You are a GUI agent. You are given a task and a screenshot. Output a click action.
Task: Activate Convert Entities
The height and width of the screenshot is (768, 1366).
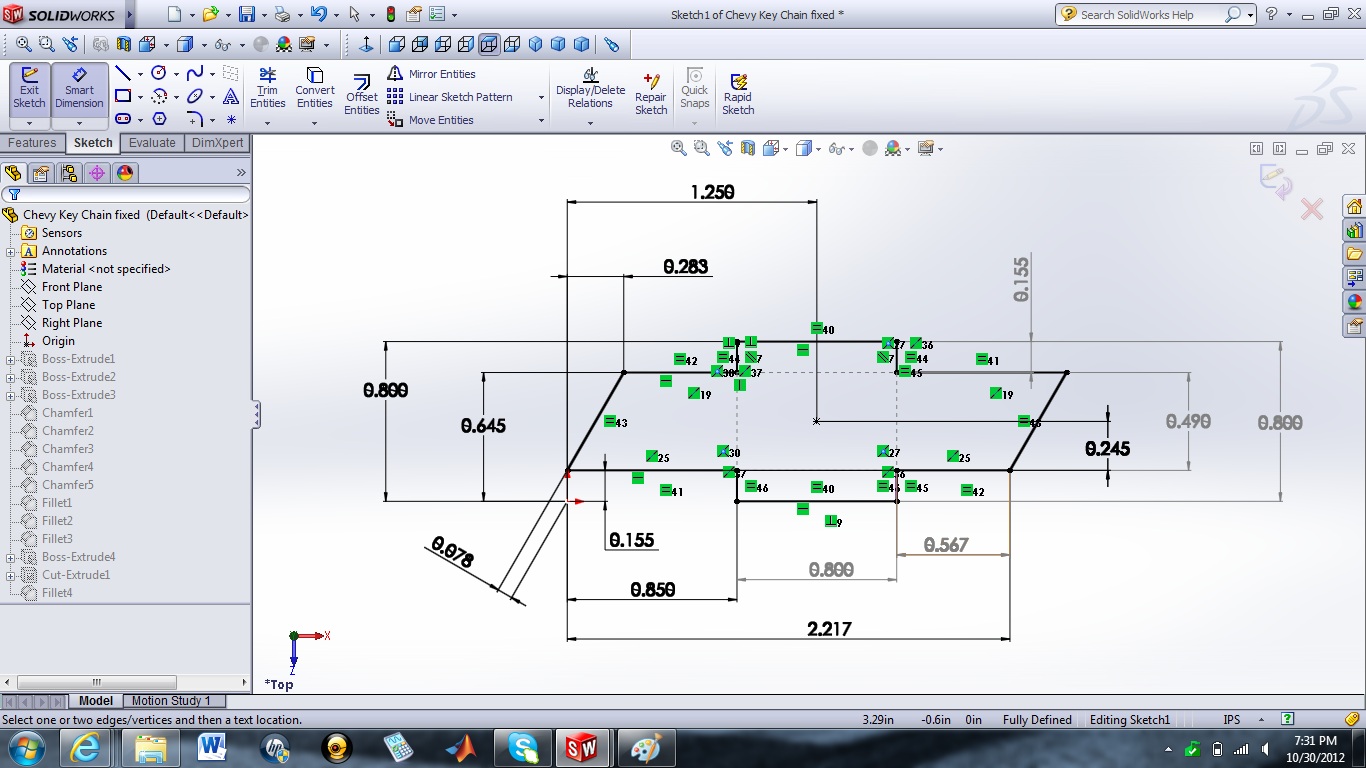tap(314, 88)
